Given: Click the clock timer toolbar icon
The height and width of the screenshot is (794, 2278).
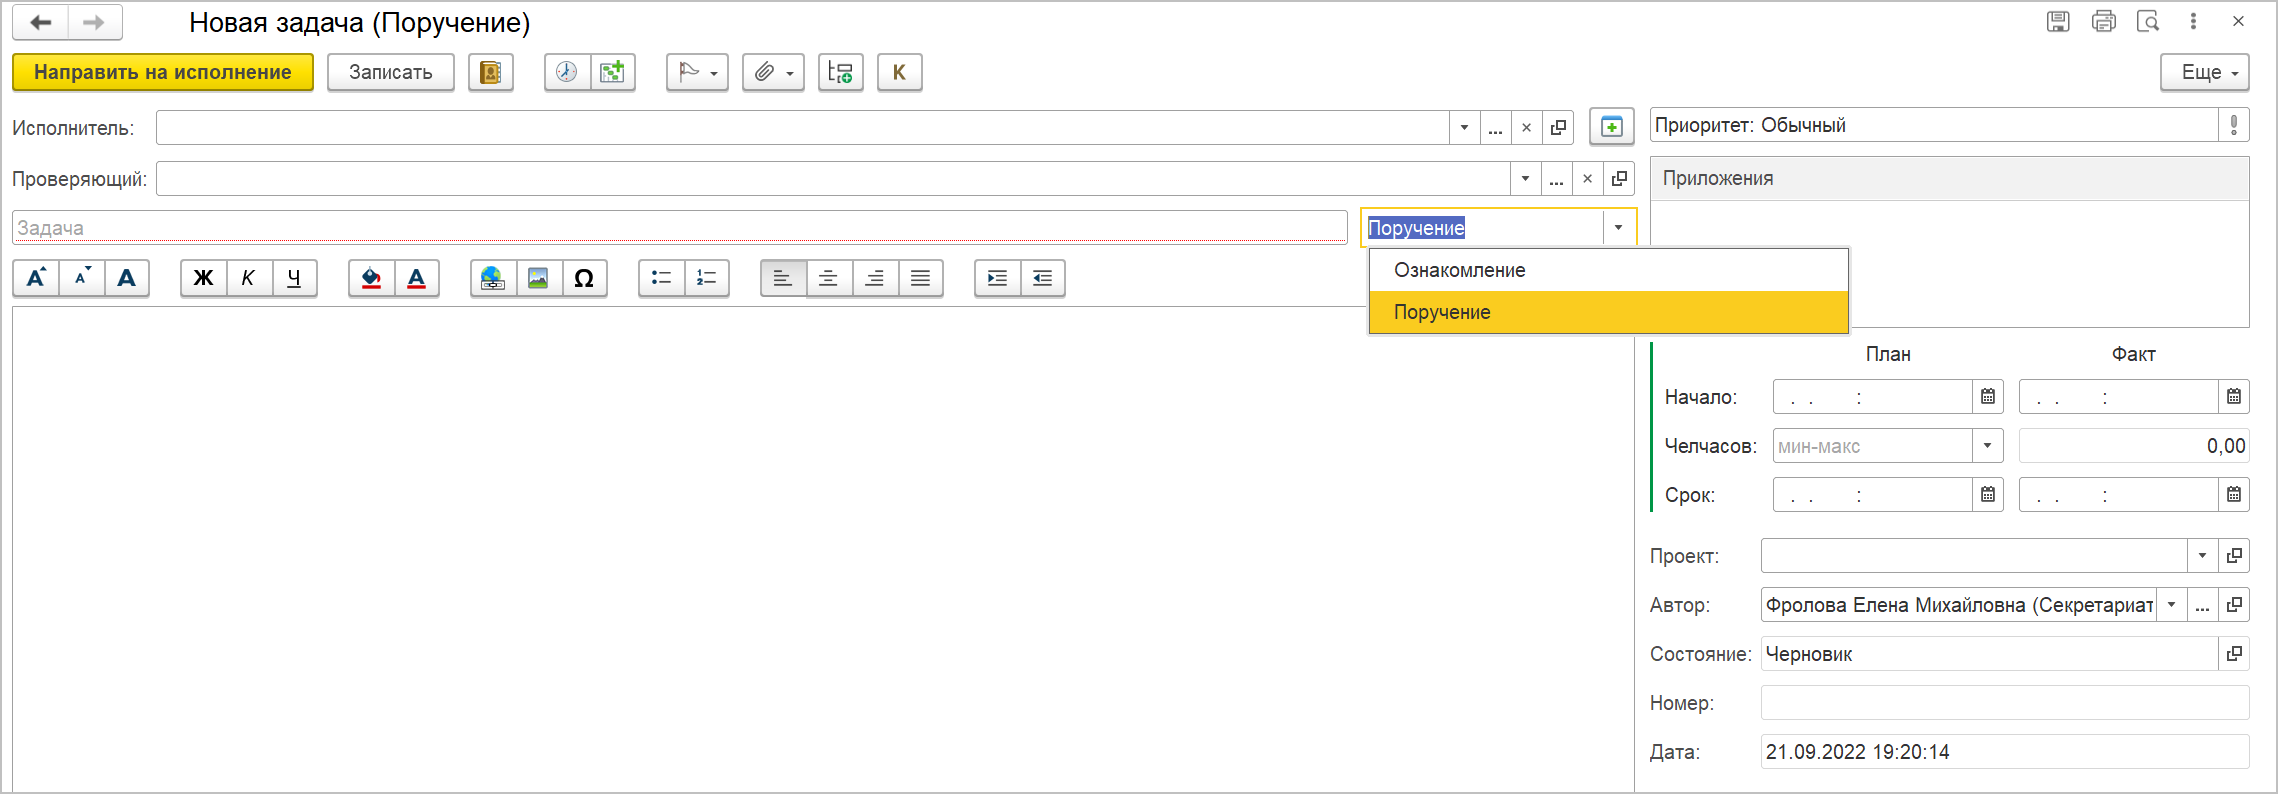Looking at the screenshot, I should point(567,72).
